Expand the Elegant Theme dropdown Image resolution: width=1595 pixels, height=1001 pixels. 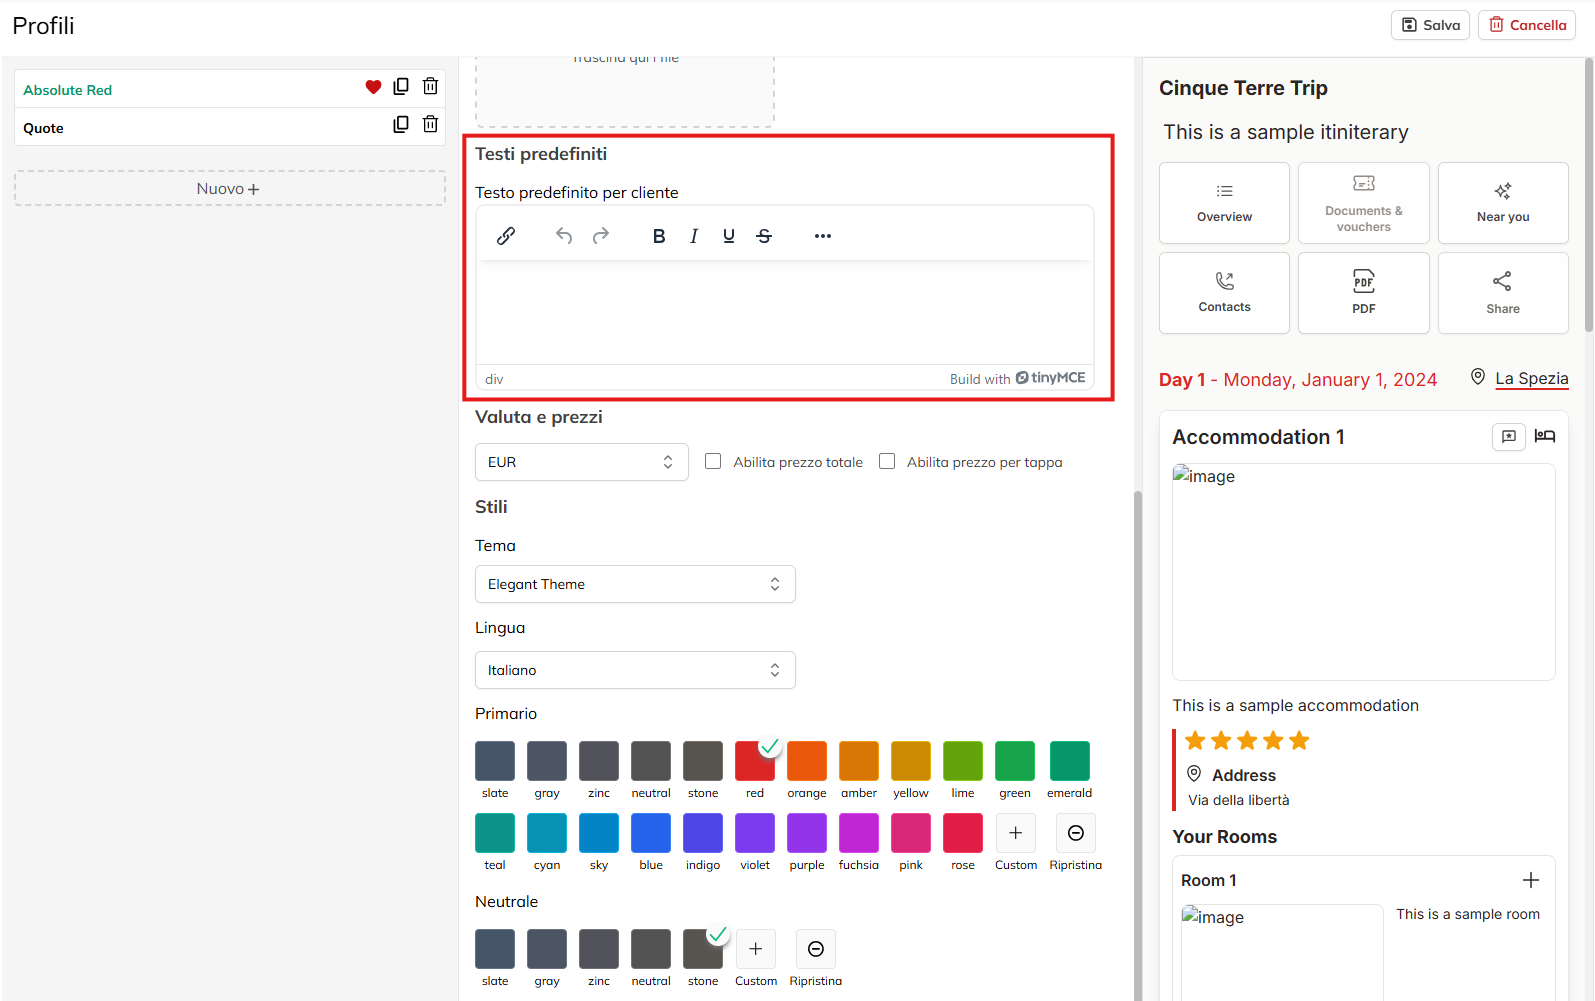634,584
